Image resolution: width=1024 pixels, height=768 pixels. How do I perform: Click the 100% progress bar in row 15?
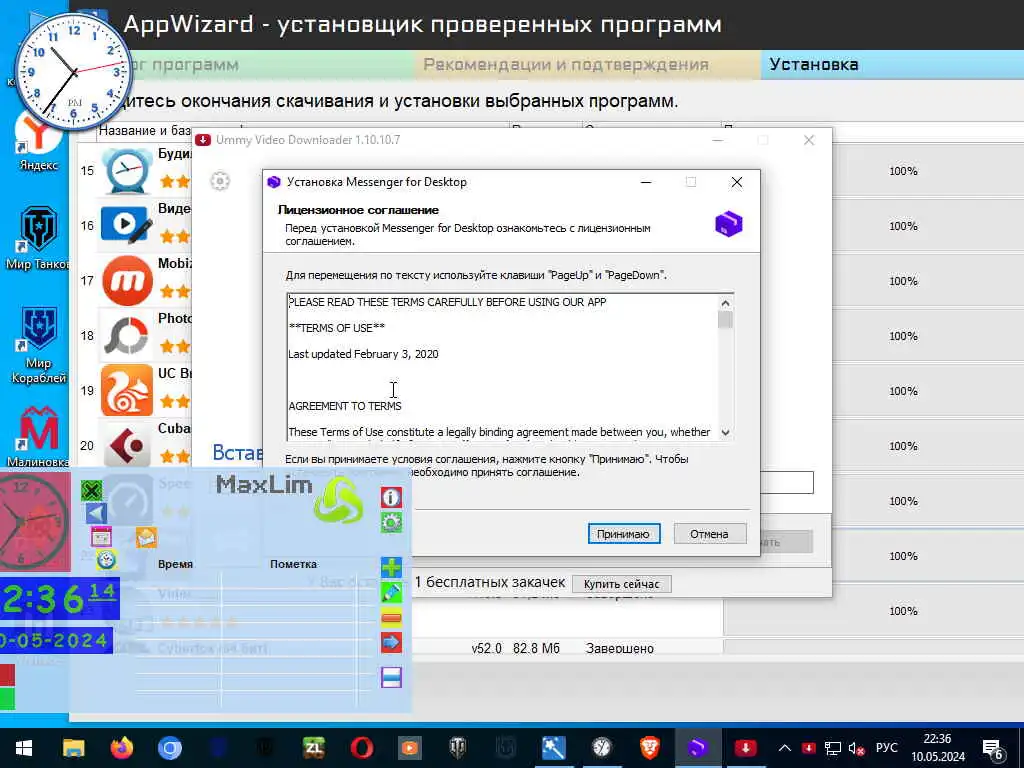click(903, 171)
